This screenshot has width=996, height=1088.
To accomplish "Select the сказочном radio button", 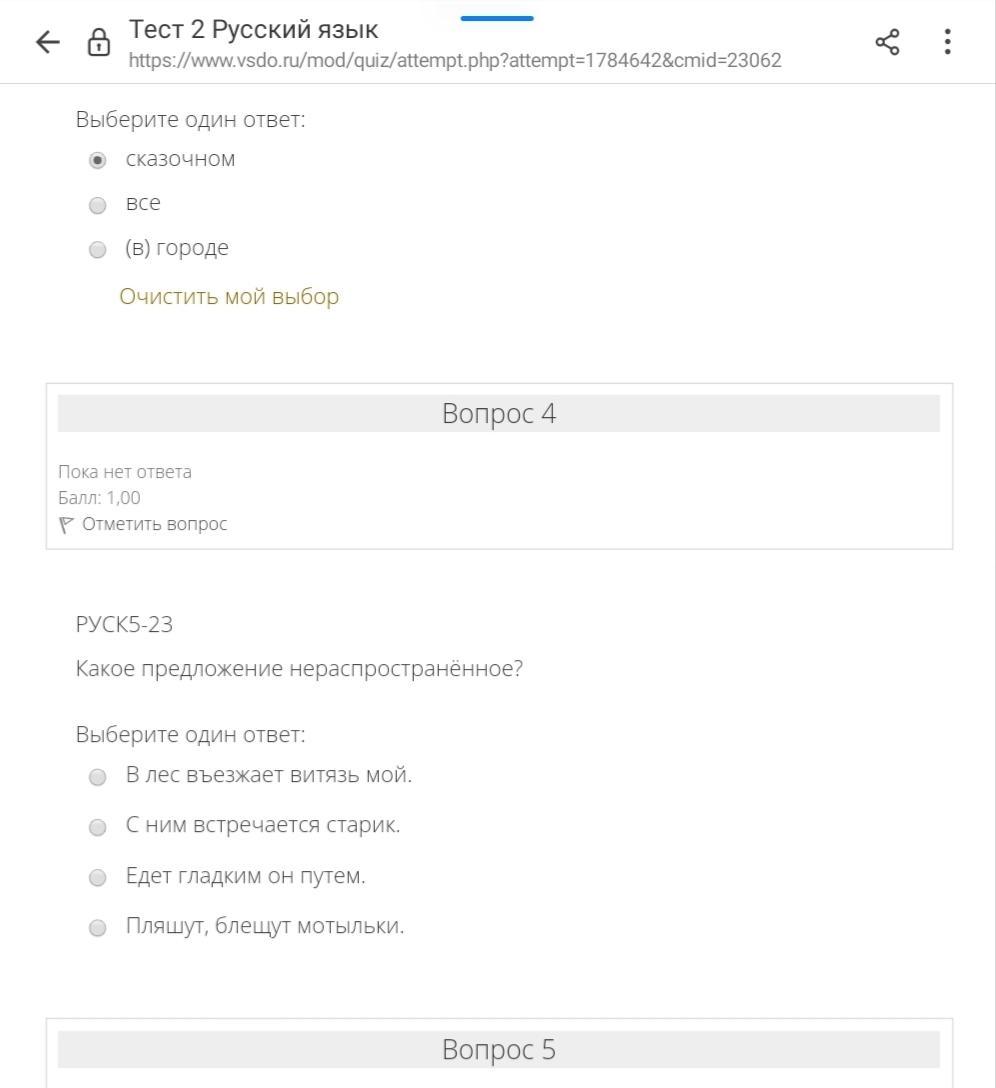I will tap(98, 161).
